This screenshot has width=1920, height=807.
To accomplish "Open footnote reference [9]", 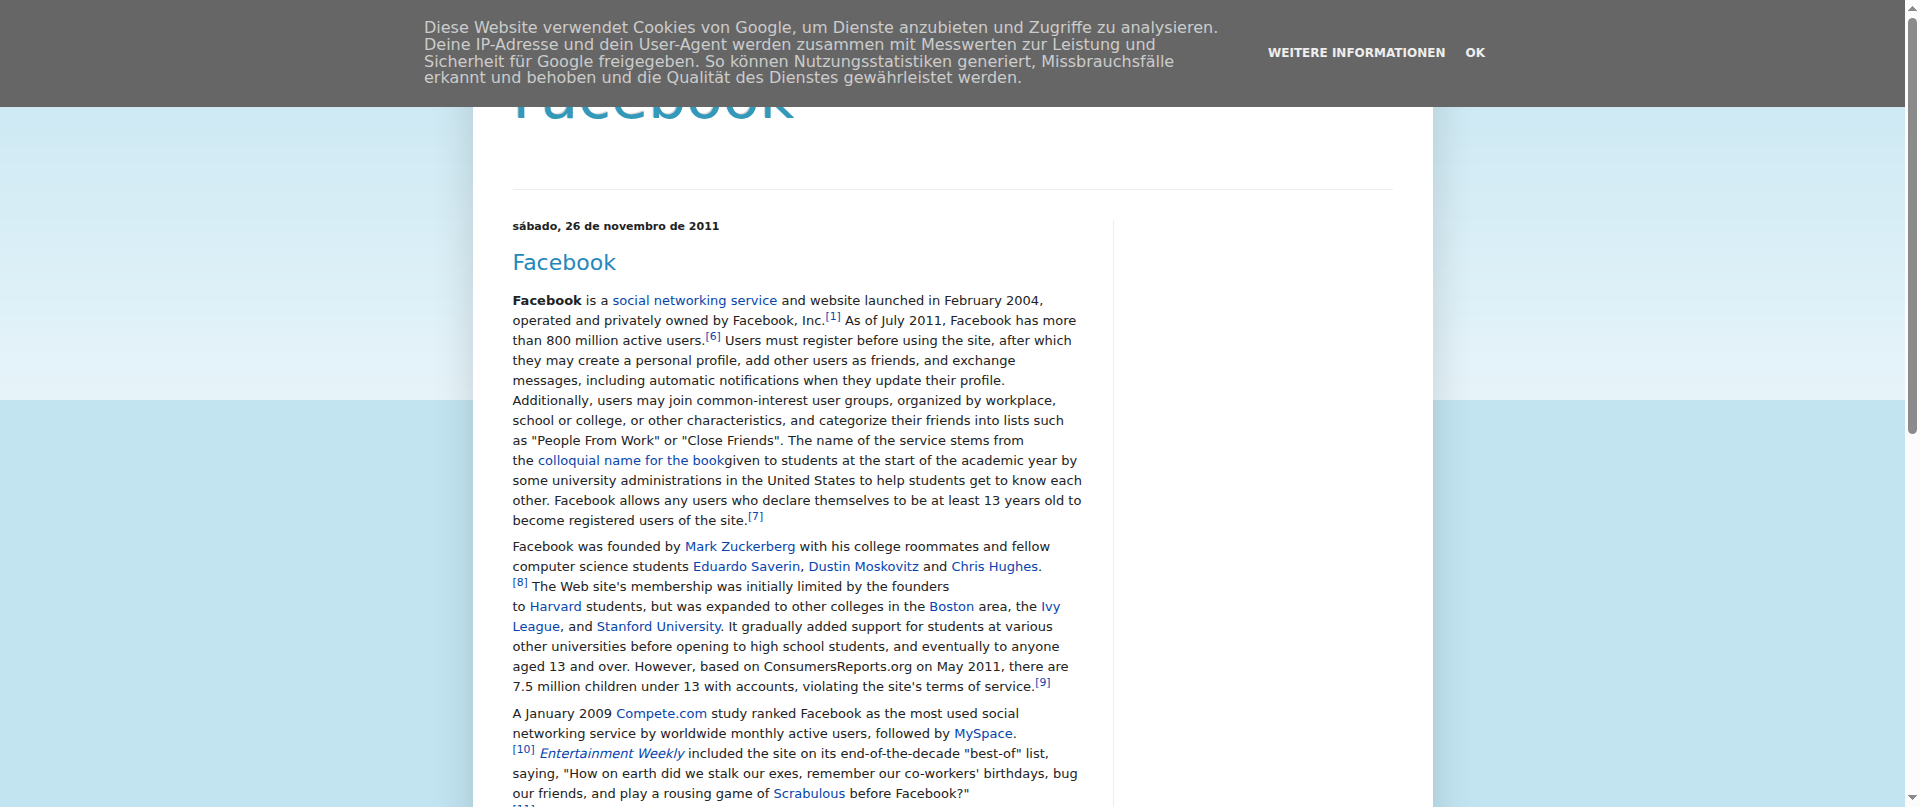I will coord(1043,683).
